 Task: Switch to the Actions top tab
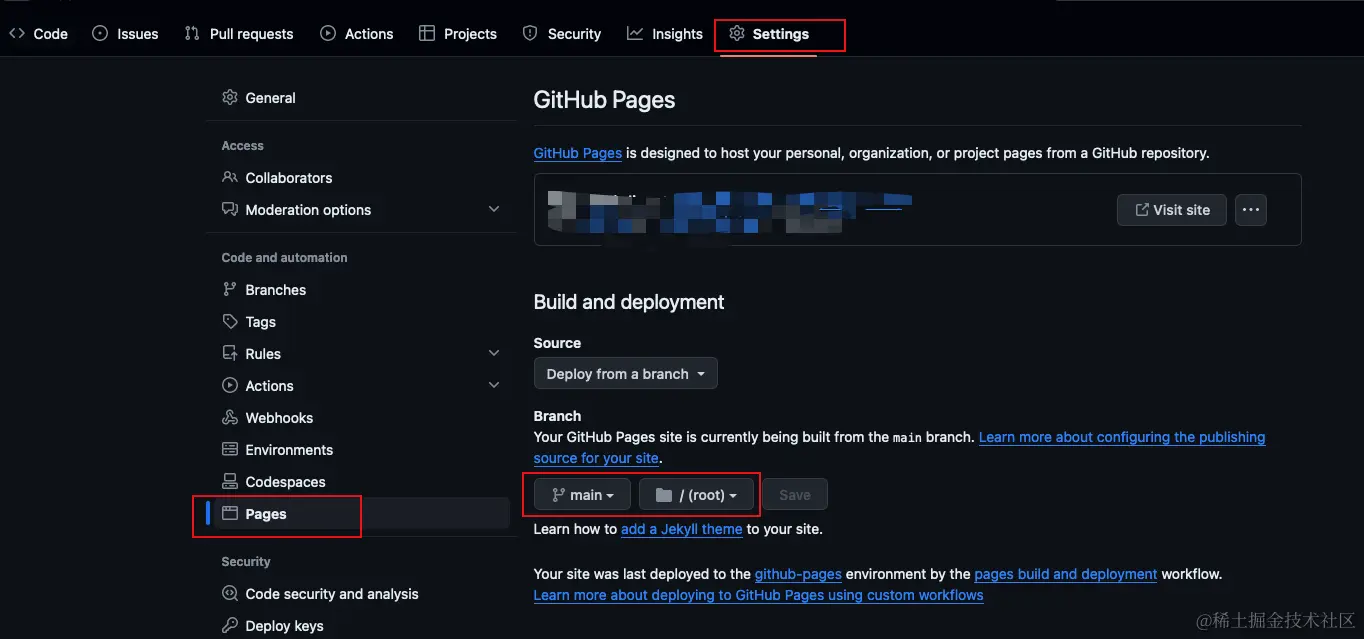point(357,33)
